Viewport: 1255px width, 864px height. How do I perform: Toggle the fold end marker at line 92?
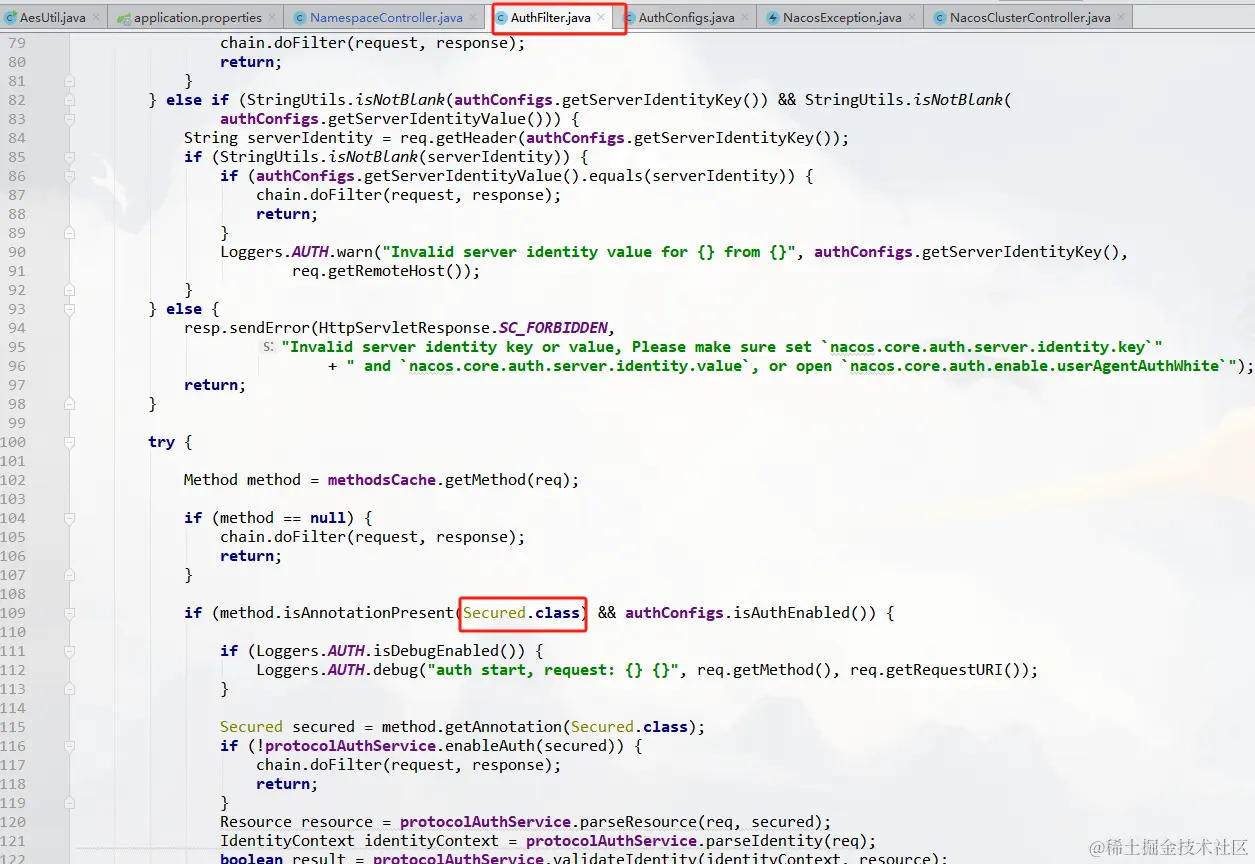click(x=69, y=290)
